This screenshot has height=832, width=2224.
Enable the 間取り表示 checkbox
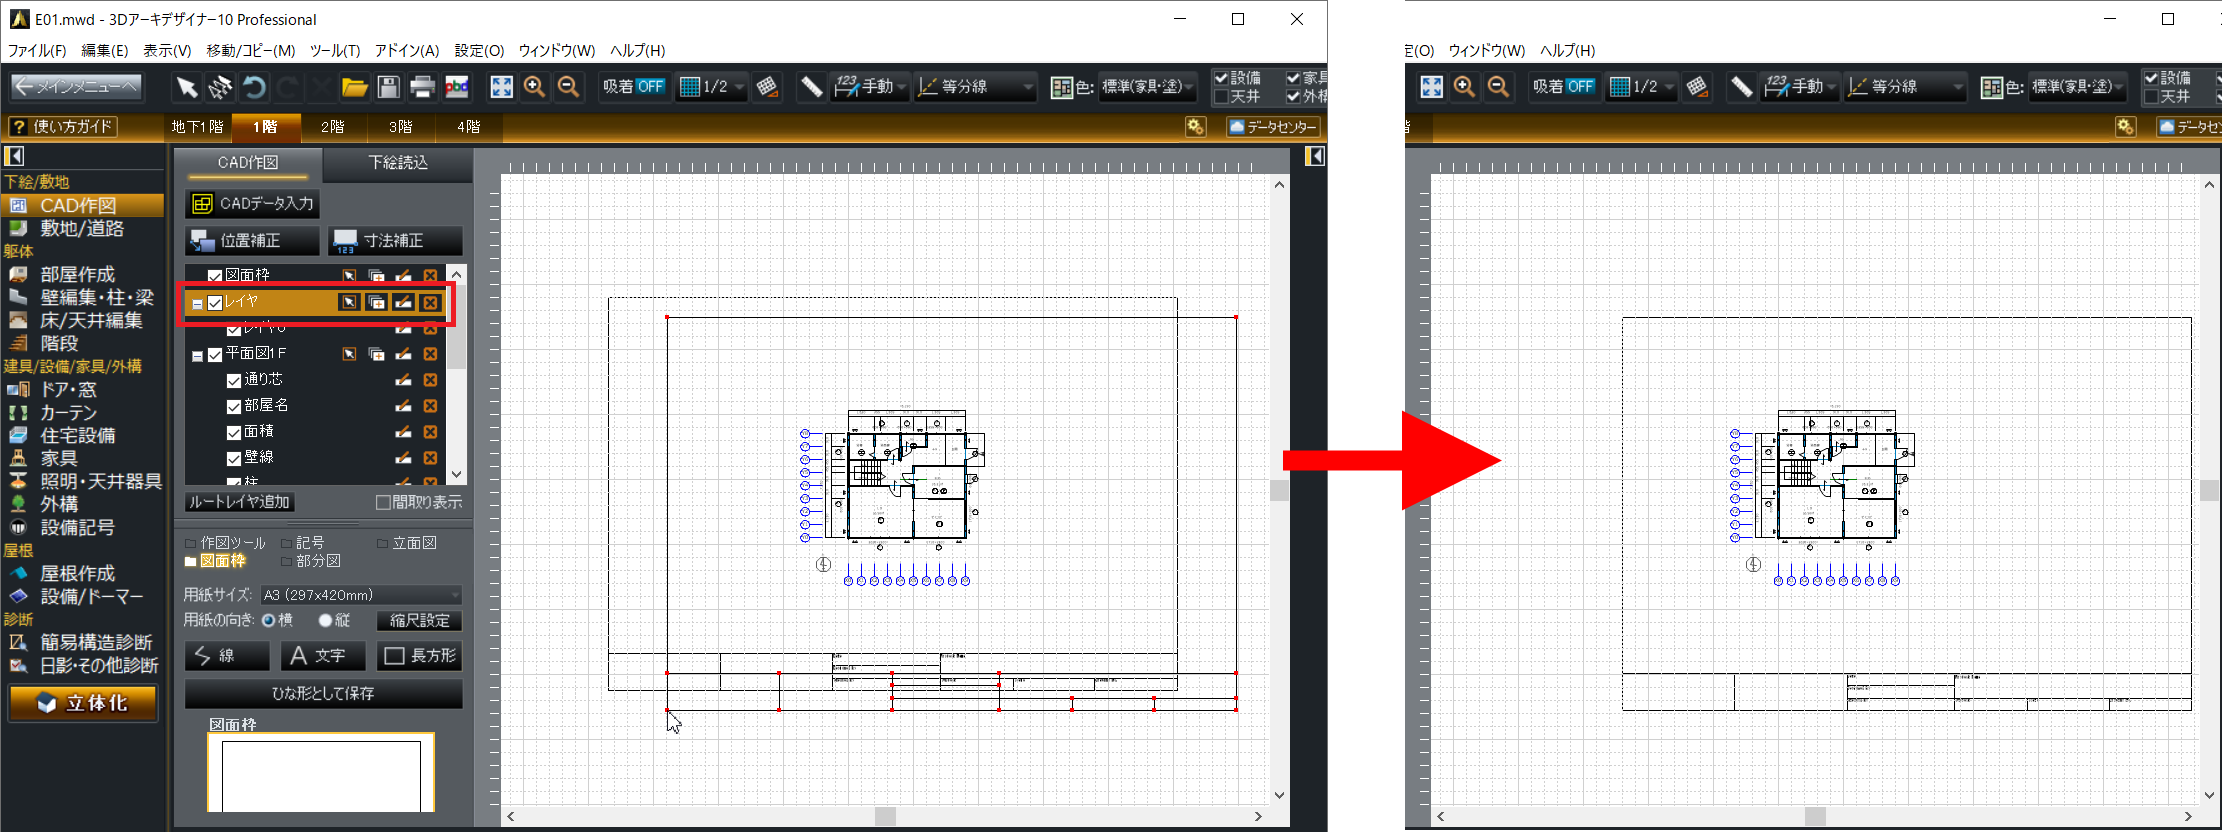[x=383, y=502]
